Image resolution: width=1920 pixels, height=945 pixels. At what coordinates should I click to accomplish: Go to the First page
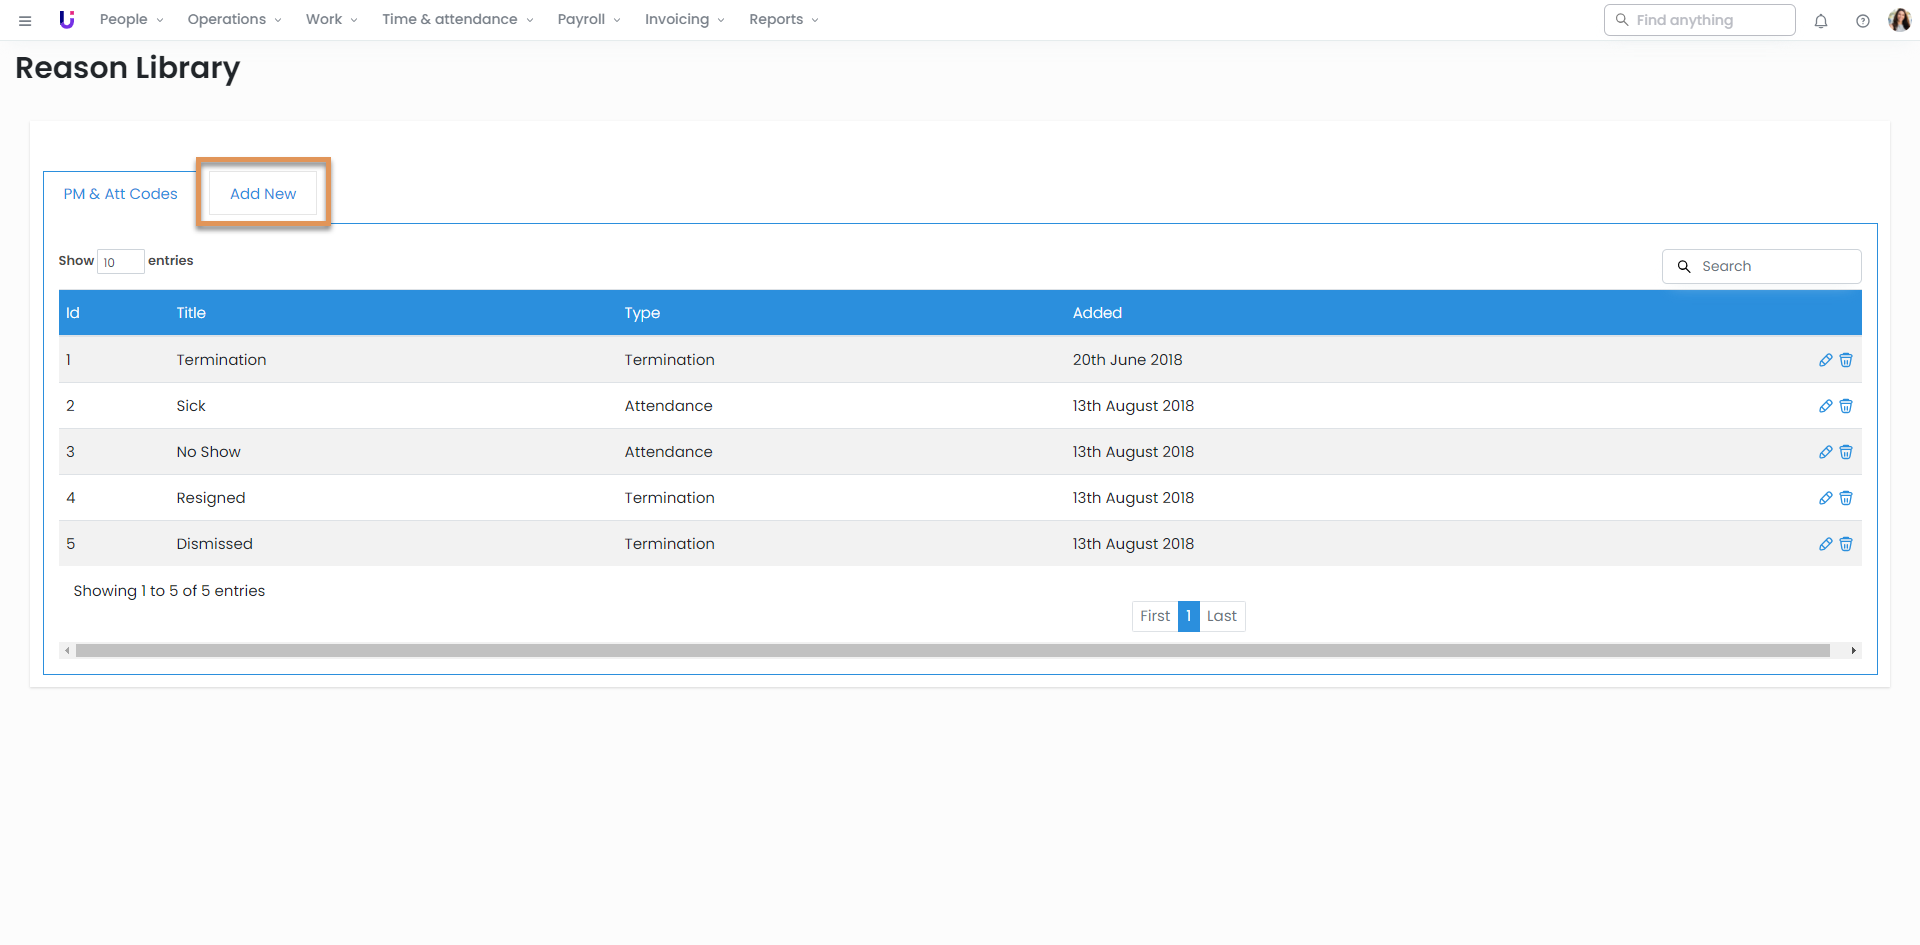pos(1154,616)
